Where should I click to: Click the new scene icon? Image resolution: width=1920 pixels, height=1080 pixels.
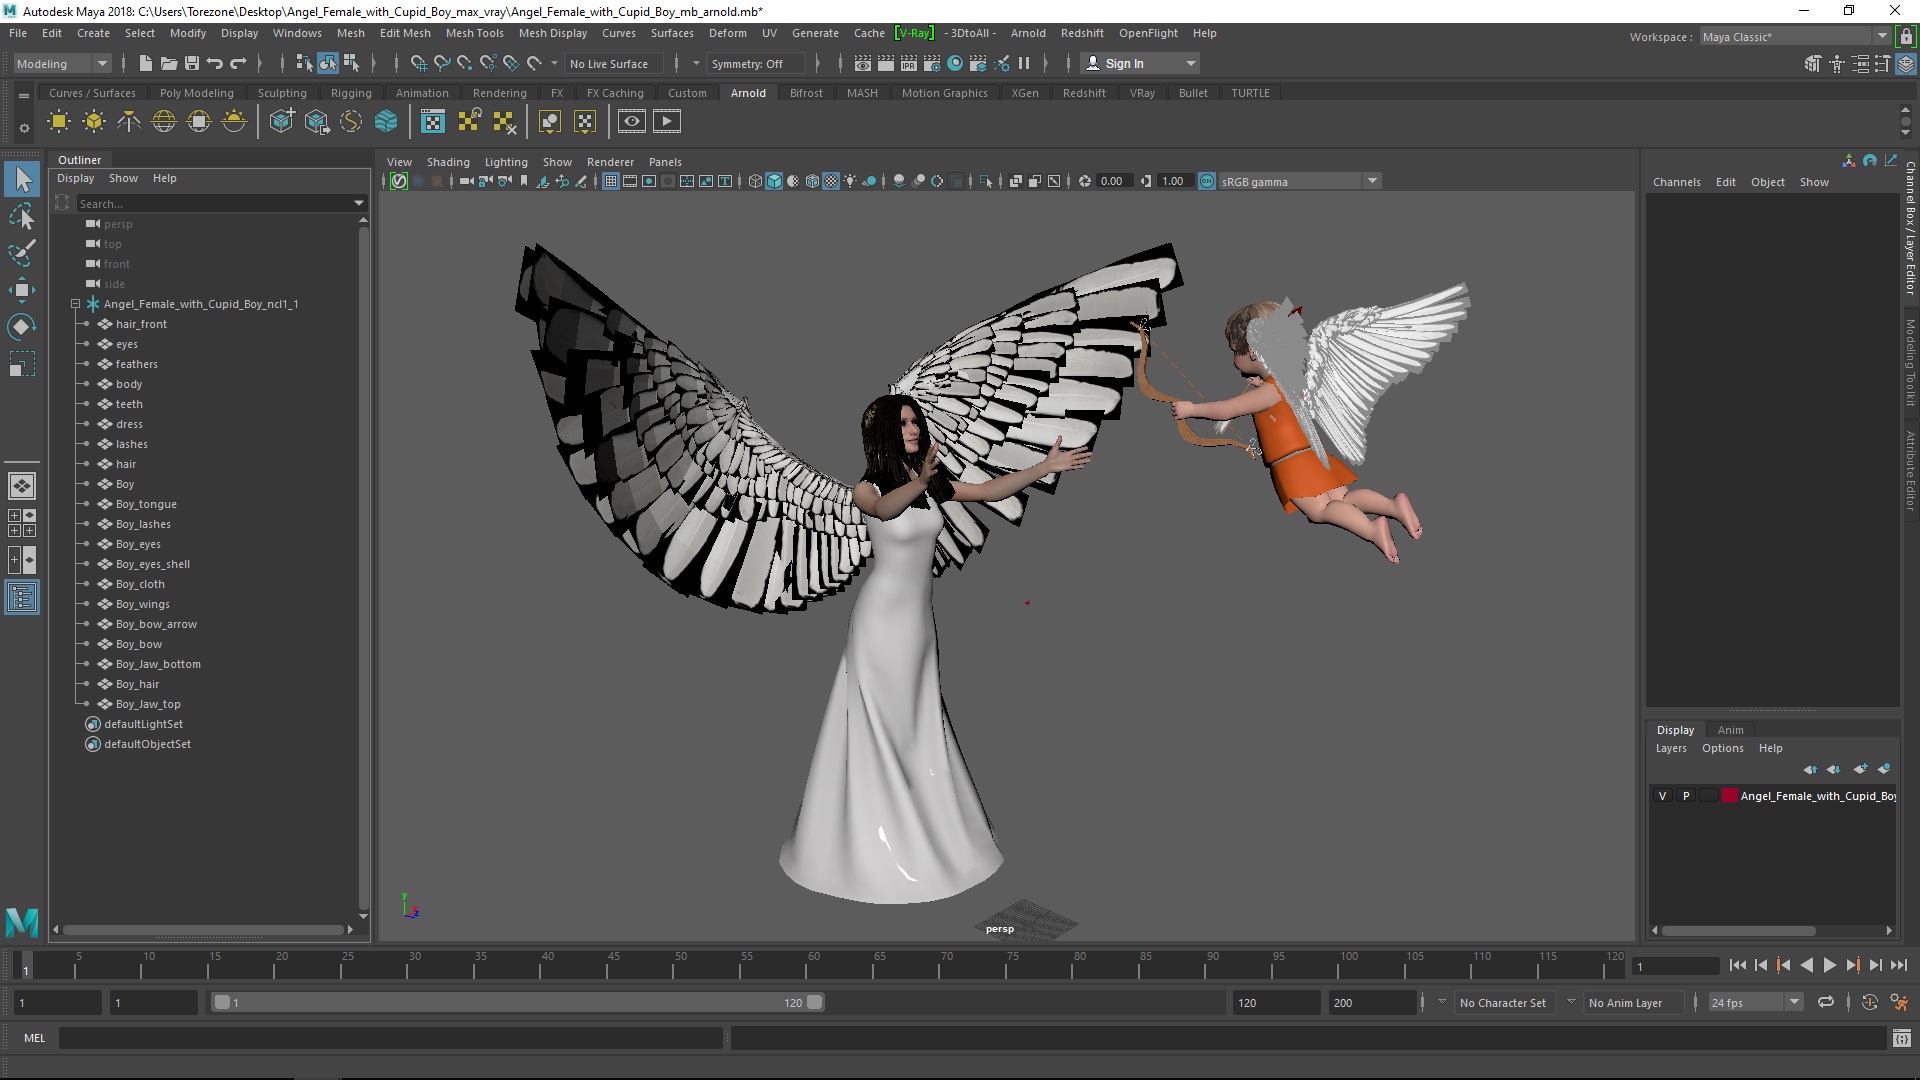(146, 63)
